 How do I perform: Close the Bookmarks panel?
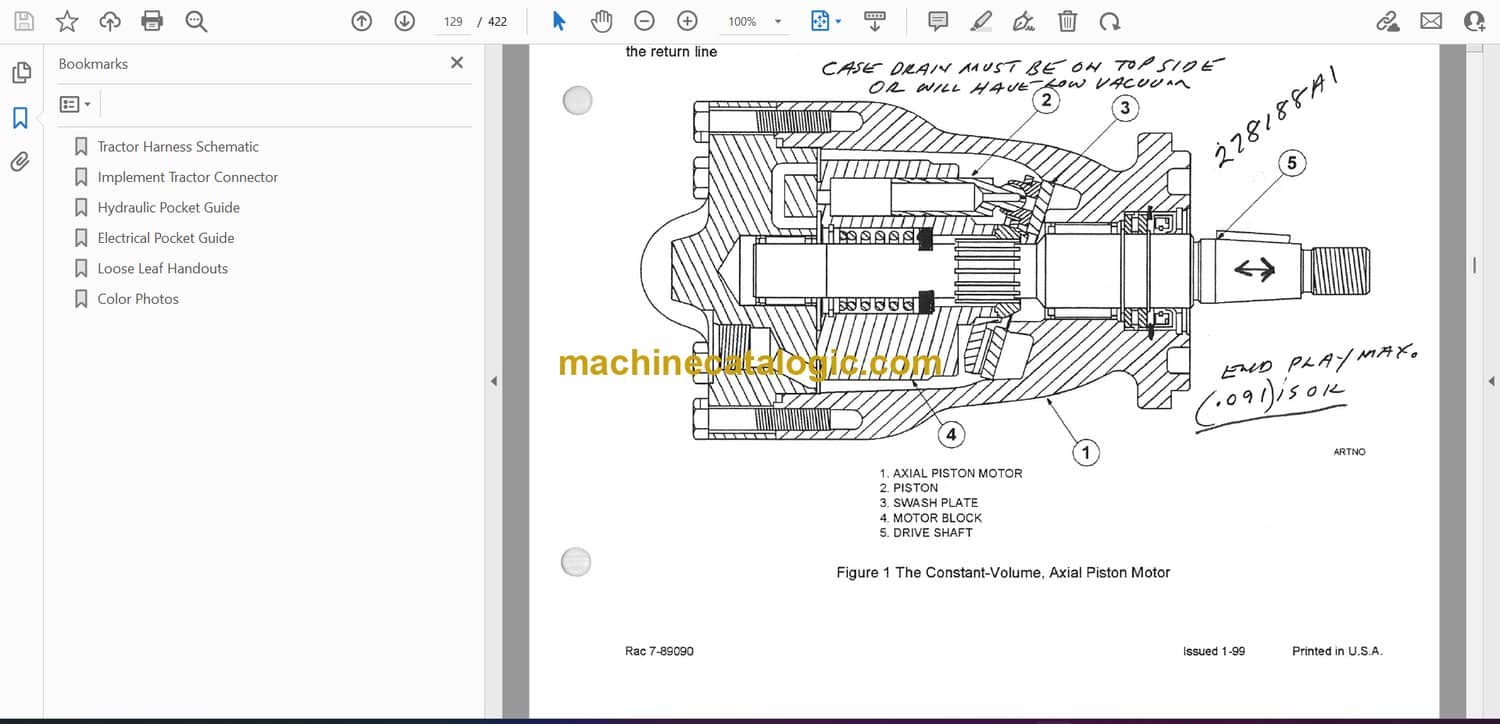click(457, 63)
